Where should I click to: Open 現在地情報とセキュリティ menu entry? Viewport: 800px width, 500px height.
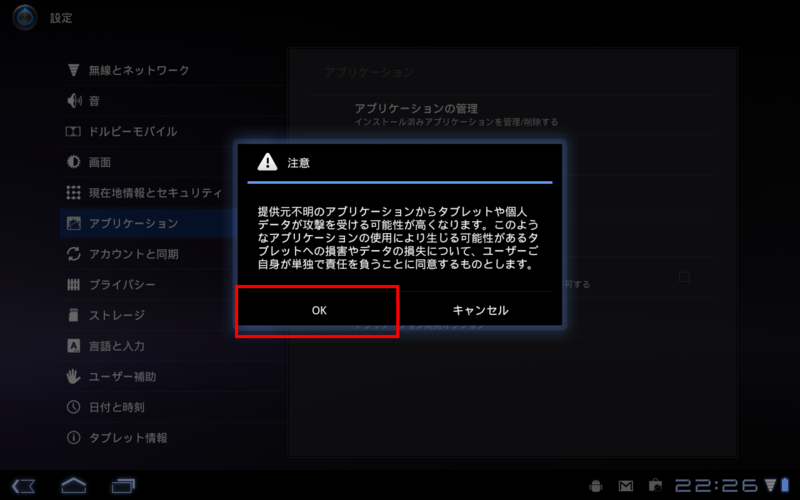172,192
